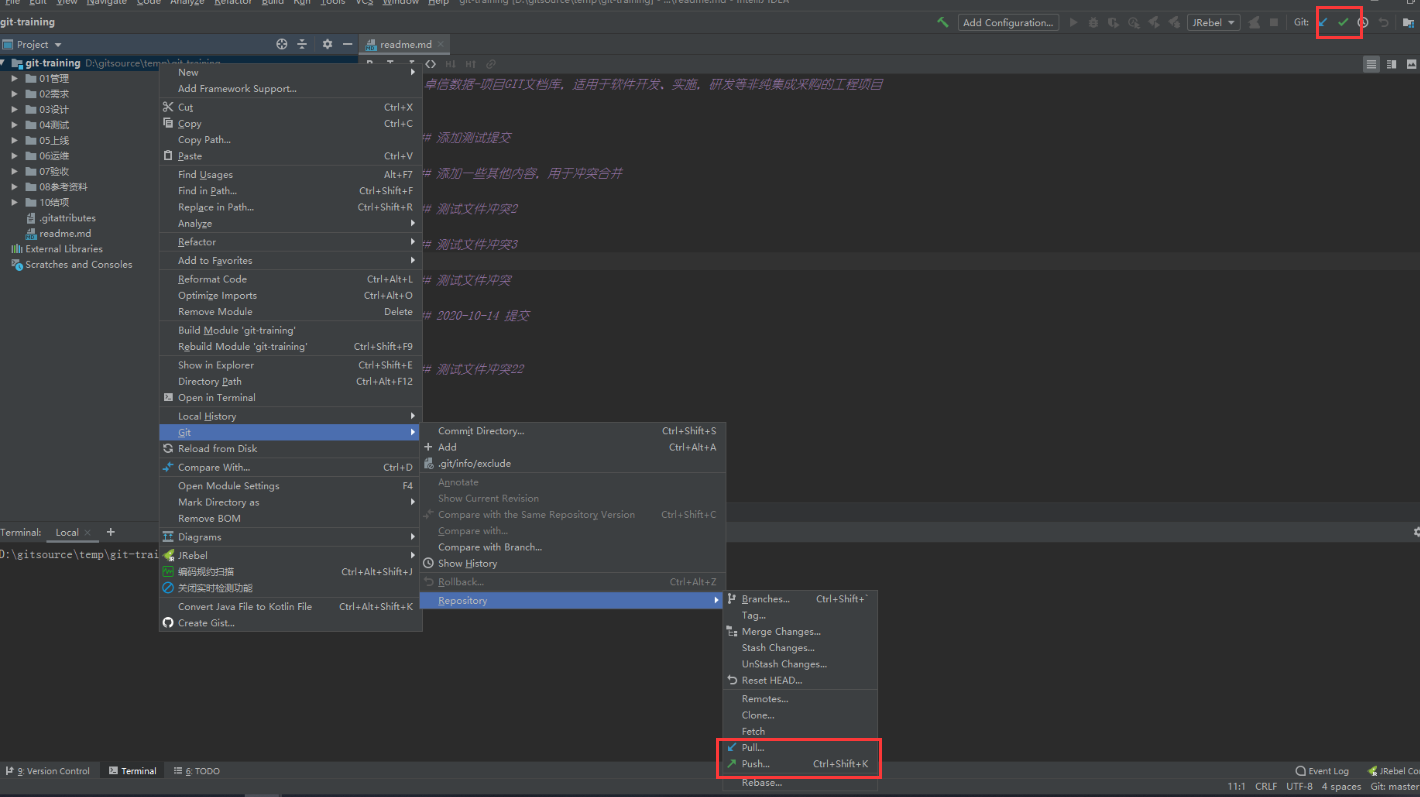Close the readme.md editor tab
This screenshot has width=1420, height=797.
pos(441,44)
